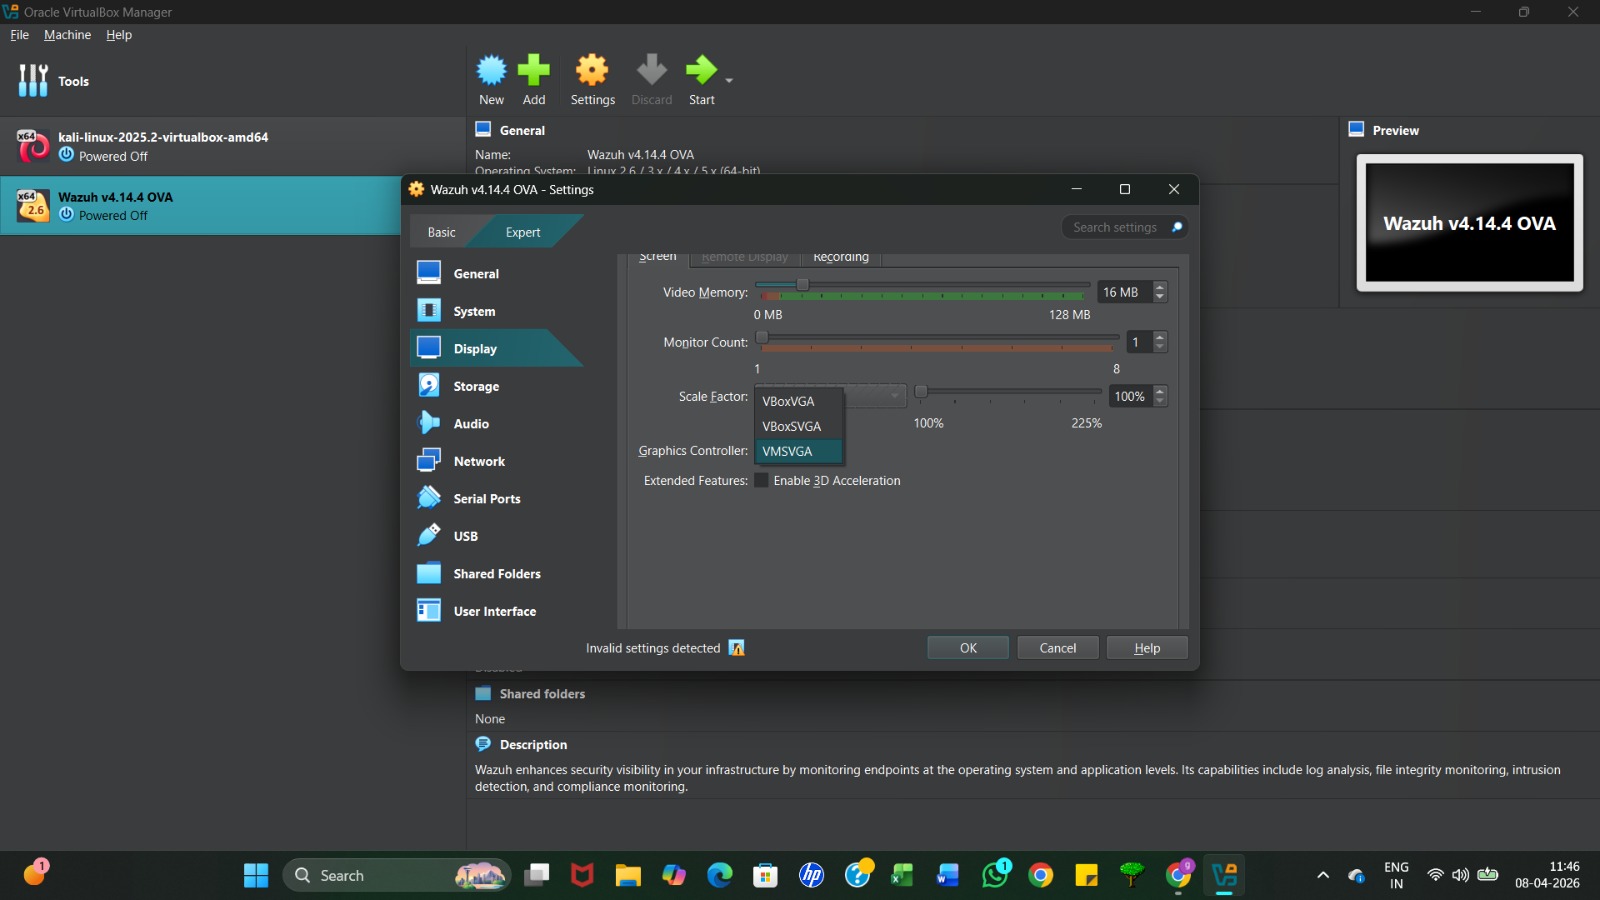
Task: Open the User Interface settings category
Action: point(496,611)
